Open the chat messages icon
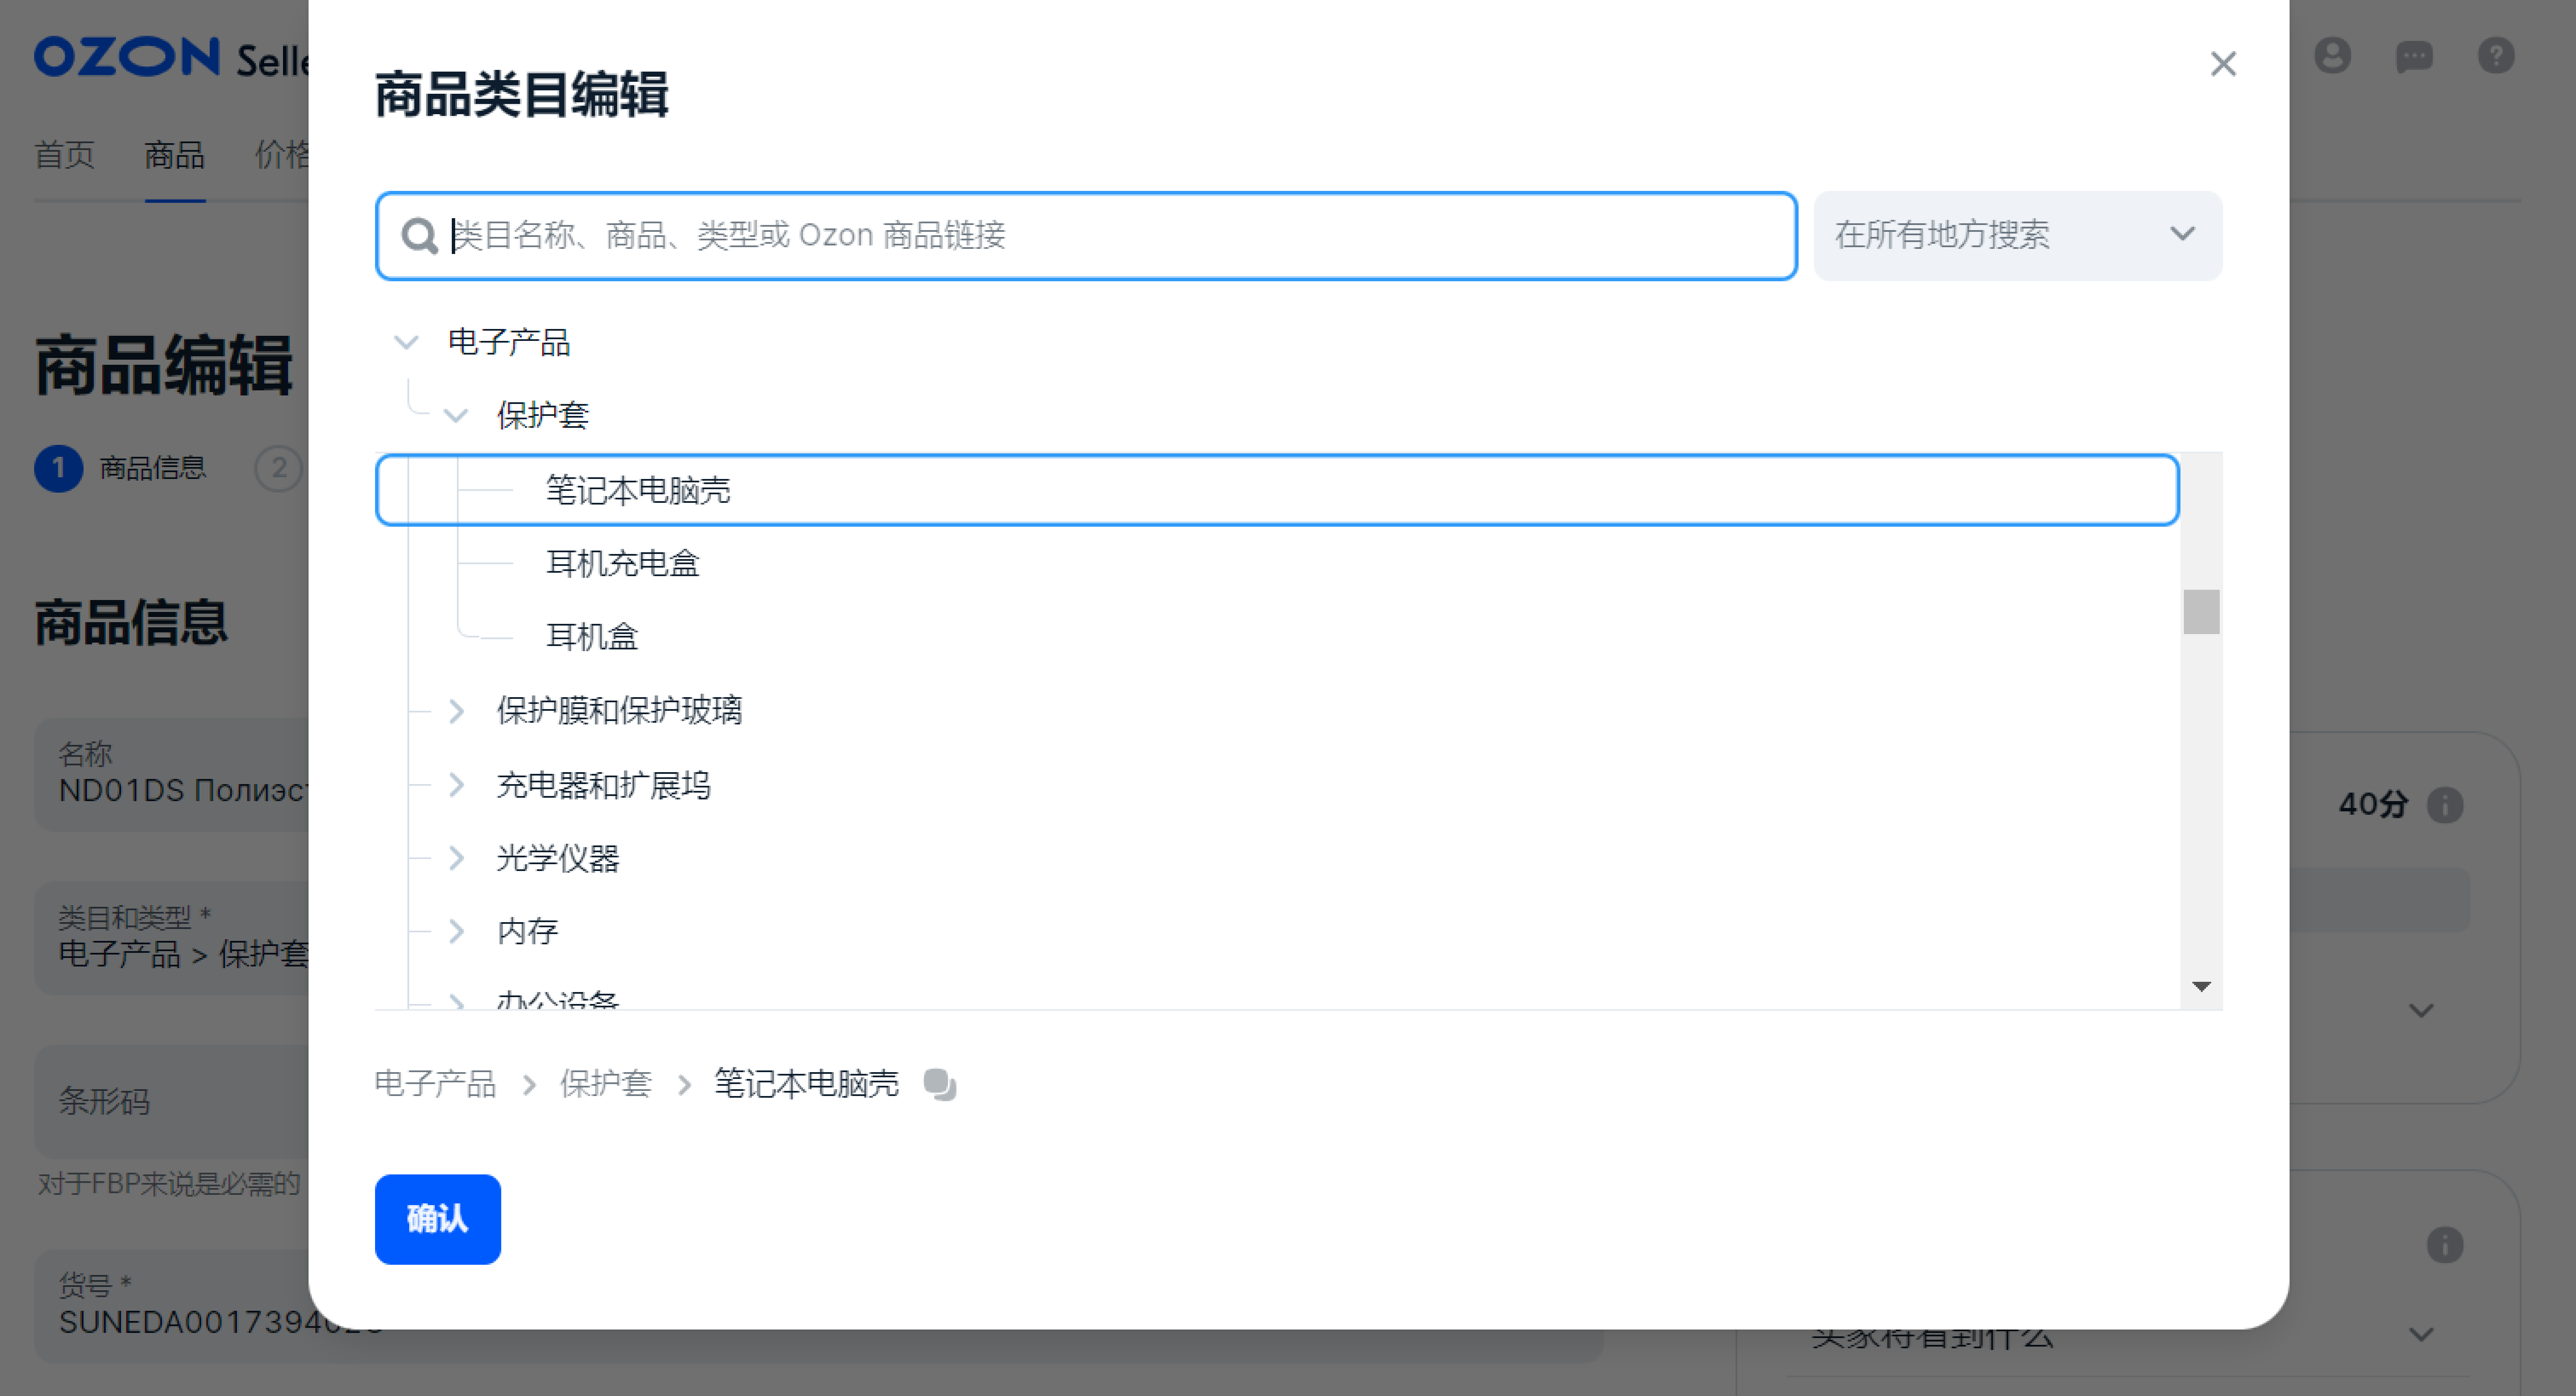This screenshot has width=2576, height=1396. pyautogui.click(x=2414, y=57)
